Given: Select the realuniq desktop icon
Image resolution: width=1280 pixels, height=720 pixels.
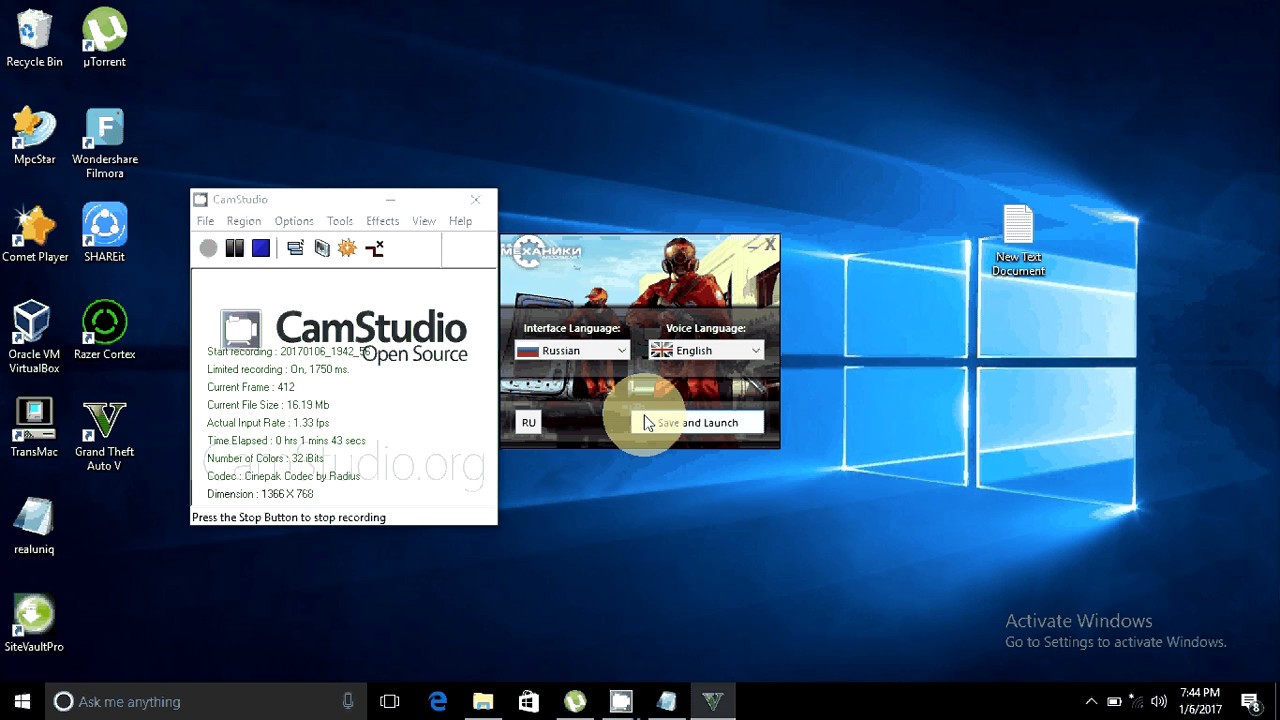Looking at the screenshot, I should coord(34,526).
